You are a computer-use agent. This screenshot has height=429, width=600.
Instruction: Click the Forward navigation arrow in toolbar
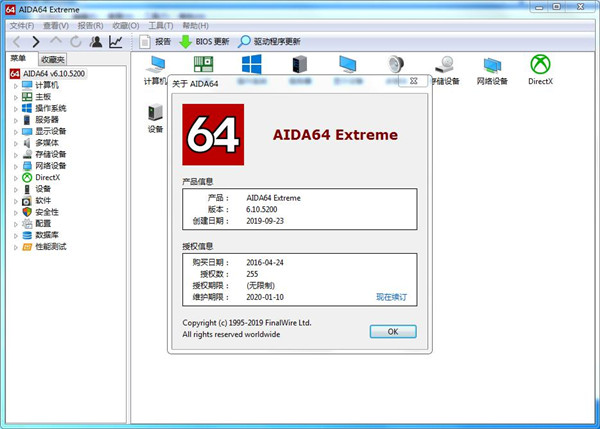click(x=36, y=42)
